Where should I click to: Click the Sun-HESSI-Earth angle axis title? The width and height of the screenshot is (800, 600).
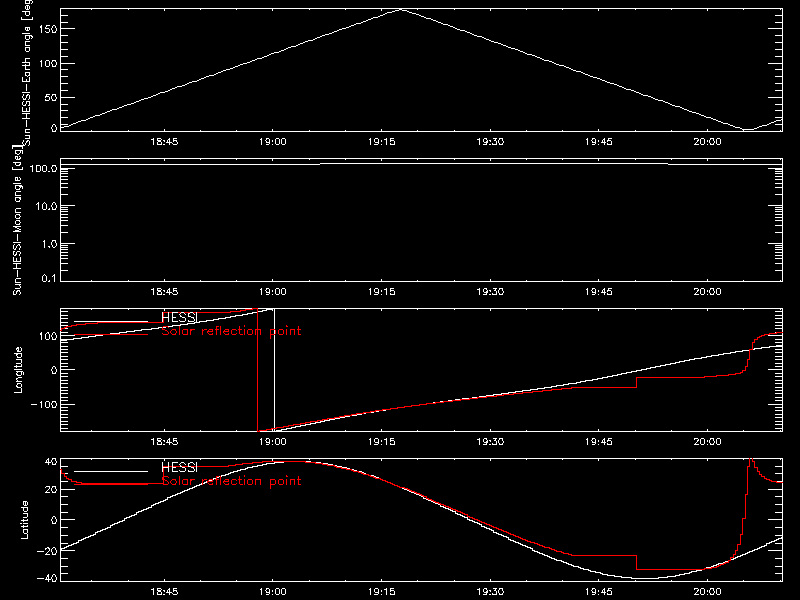pyautogui.click(x=28, y=73)
